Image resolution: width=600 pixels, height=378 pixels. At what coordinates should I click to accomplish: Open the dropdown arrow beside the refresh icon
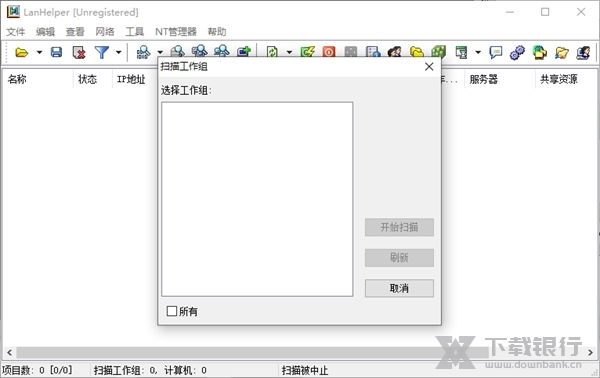click(x=289, y=52)
